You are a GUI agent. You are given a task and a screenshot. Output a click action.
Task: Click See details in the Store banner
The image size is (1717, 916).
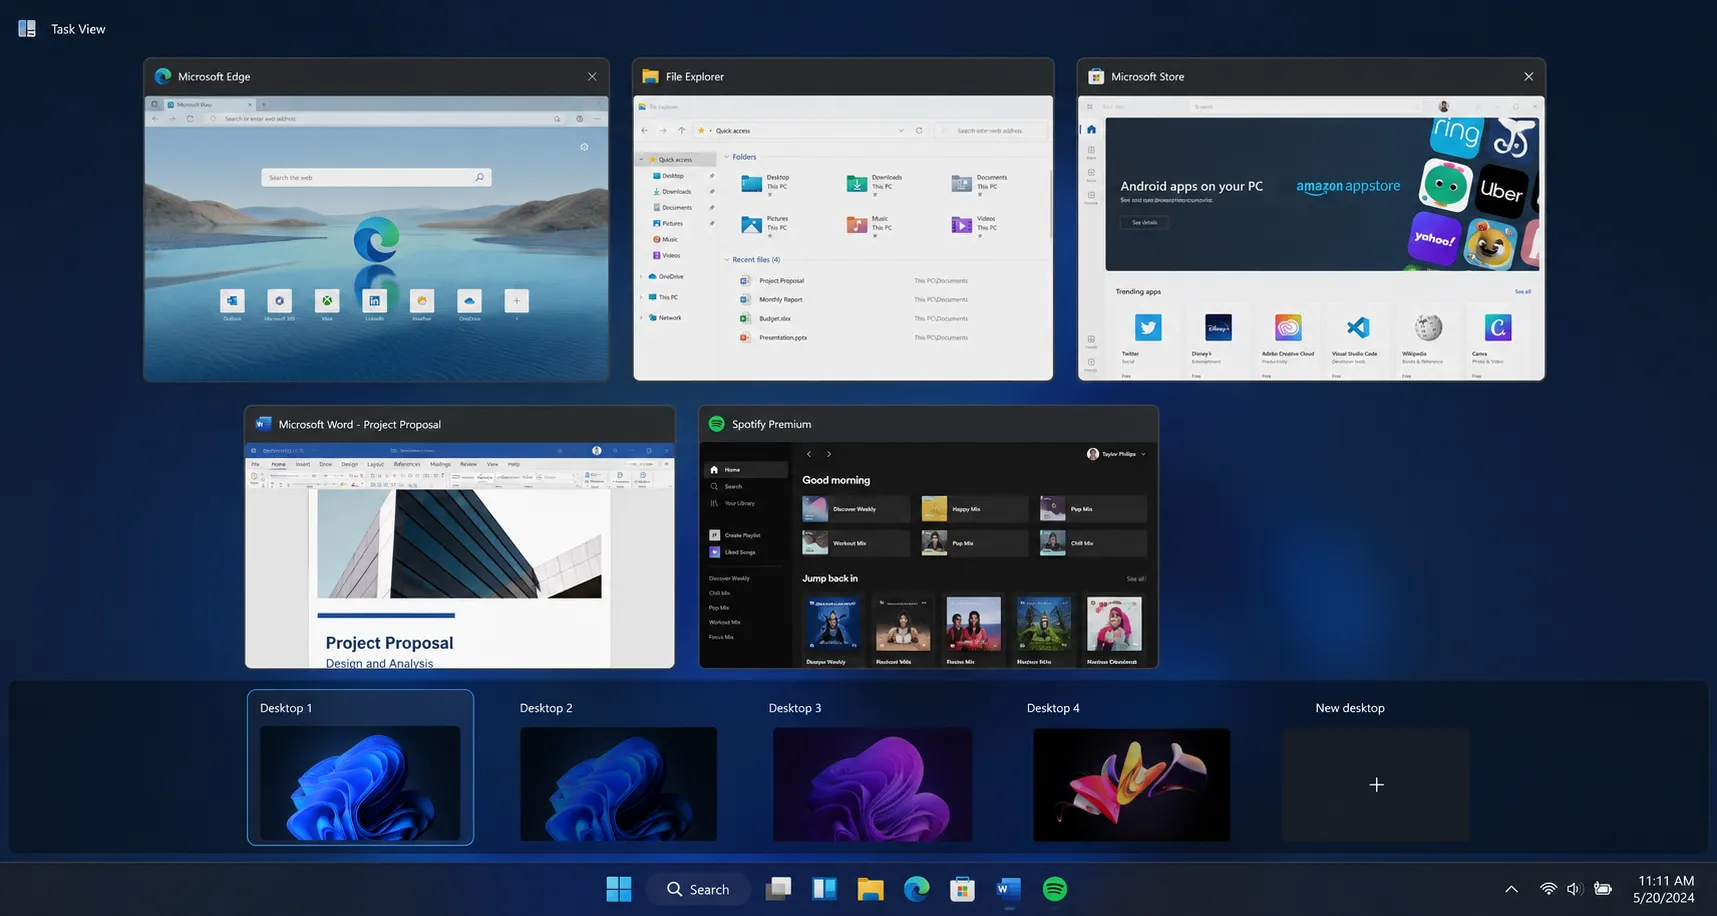pyautogui.click(x=1144, y=222)
